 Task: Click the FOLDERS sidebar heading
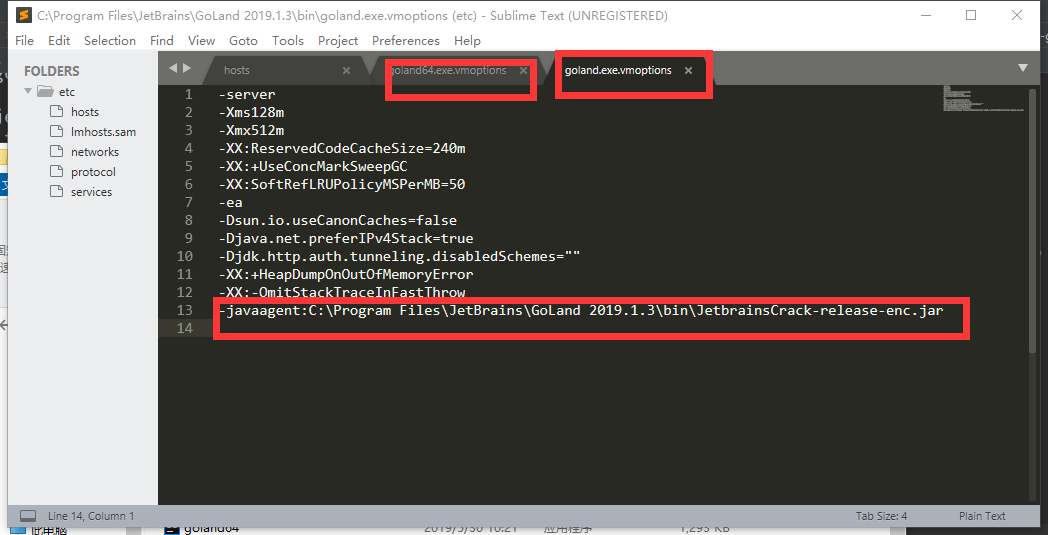point(51,71)
